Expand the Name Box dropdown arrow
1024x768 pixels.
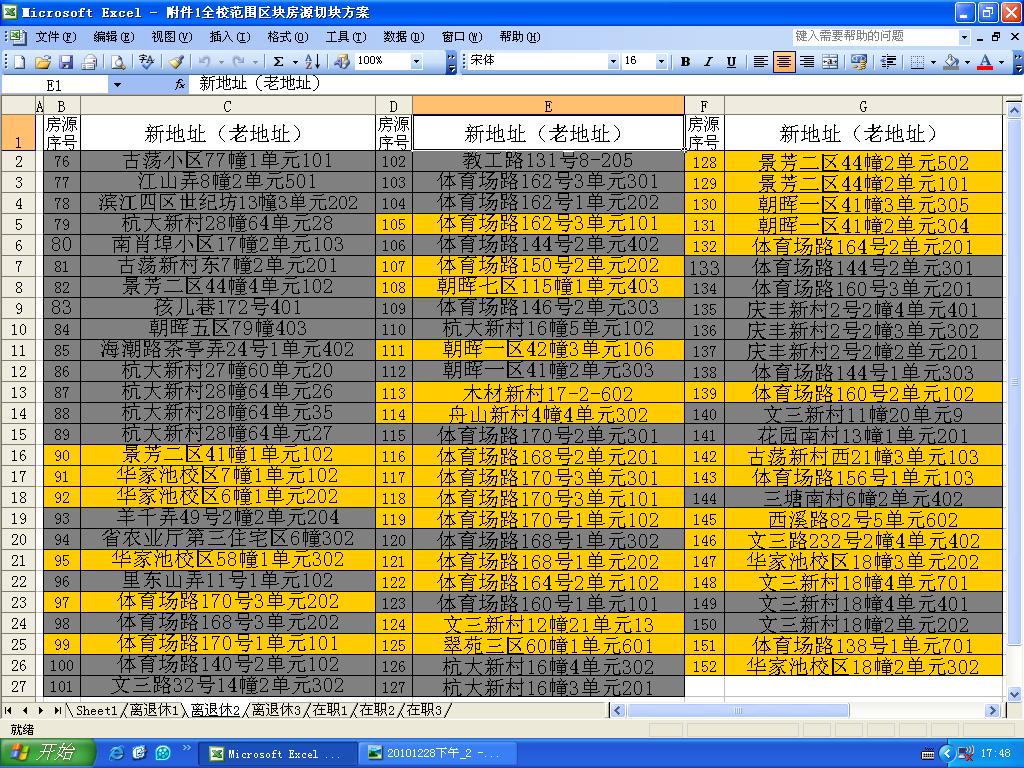[x=117, y=85]
